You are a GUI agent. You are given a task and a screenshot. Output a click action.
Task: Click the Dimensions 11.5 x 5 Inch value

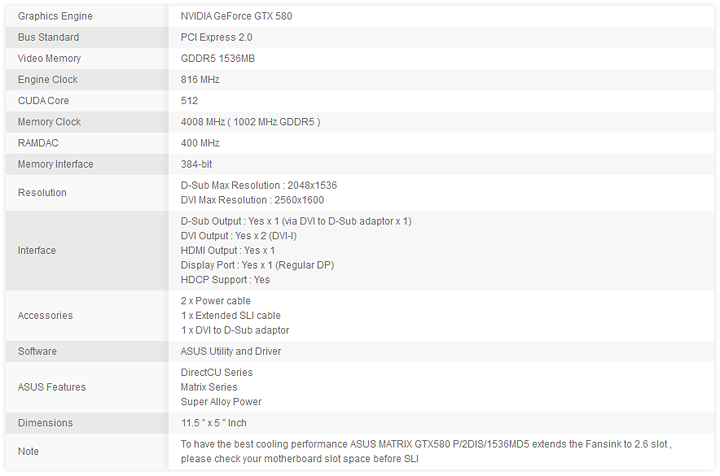(x=212, y=423)
